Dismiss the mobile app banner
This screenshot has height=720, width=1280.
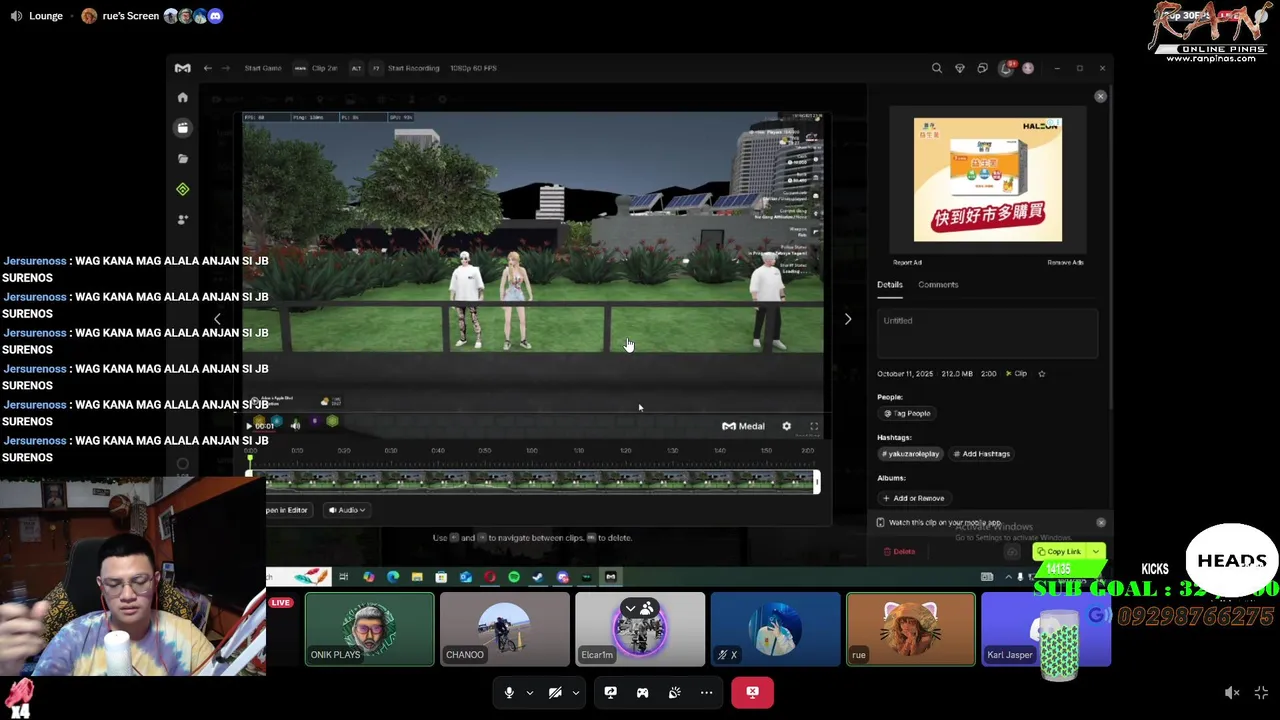pyautogui.click(x=1101, y=522)
